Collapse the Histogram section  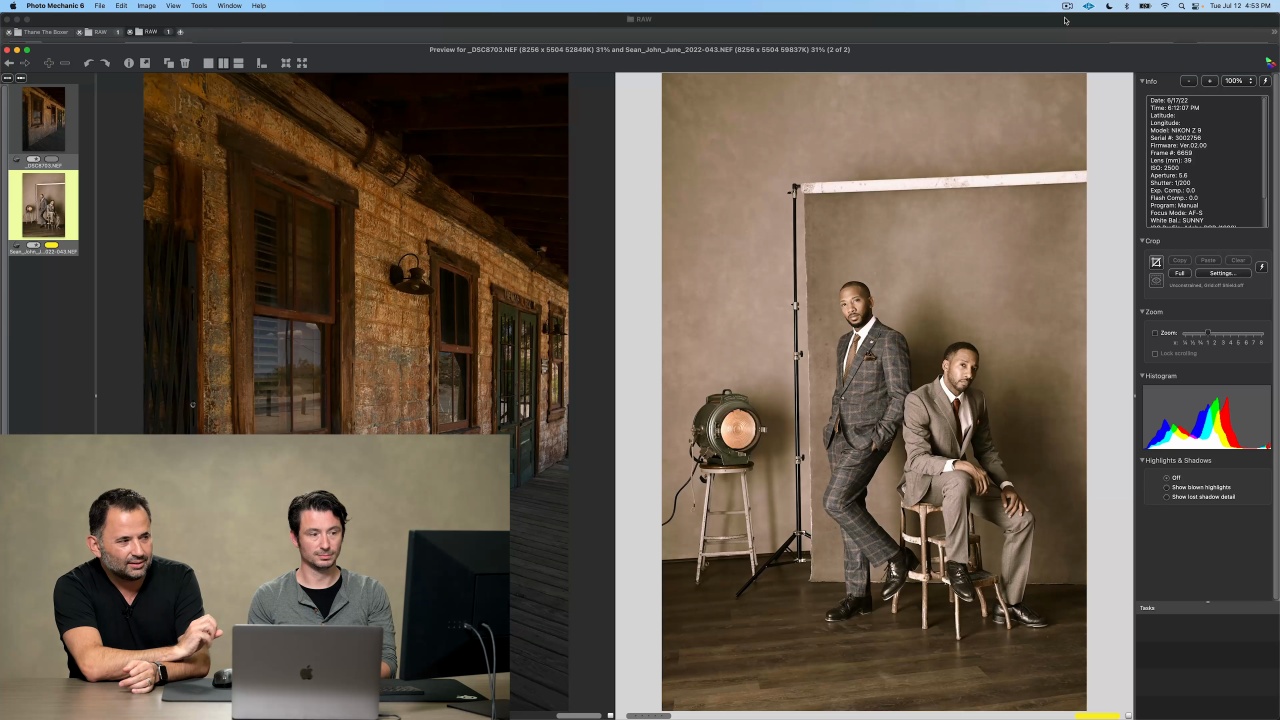(x=1143, y=376)
